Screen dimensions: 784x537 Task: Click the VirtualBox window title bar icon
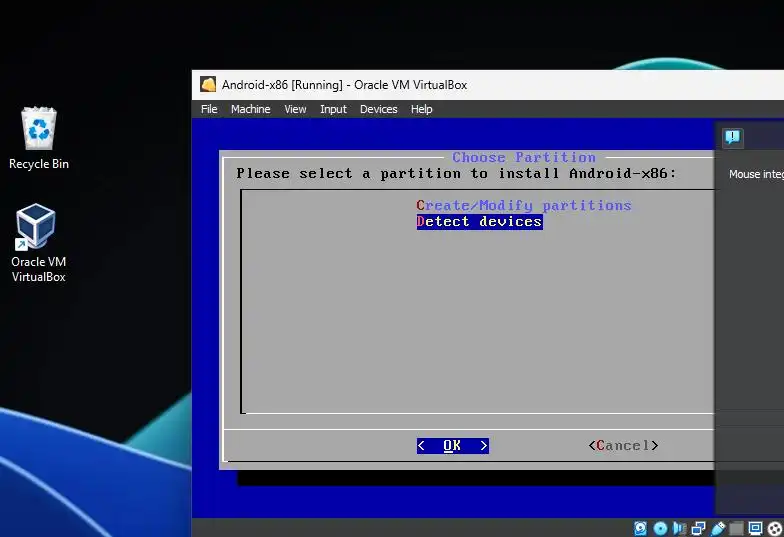coord(208,84)
